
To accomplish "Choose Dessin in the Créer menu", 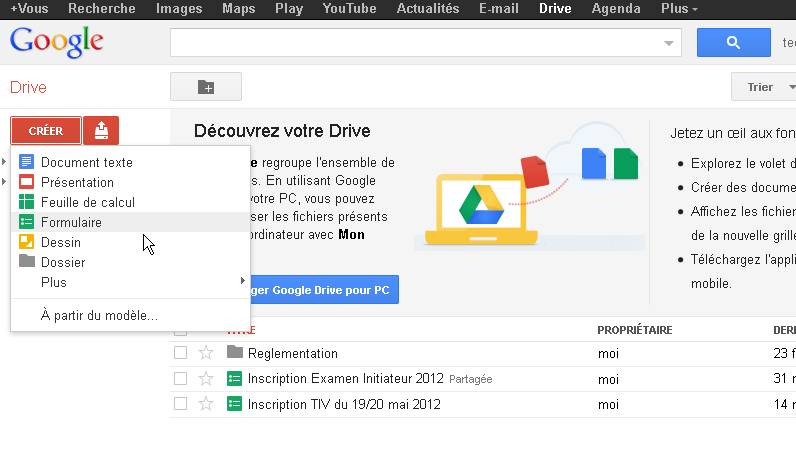I will tap(130, 242).
